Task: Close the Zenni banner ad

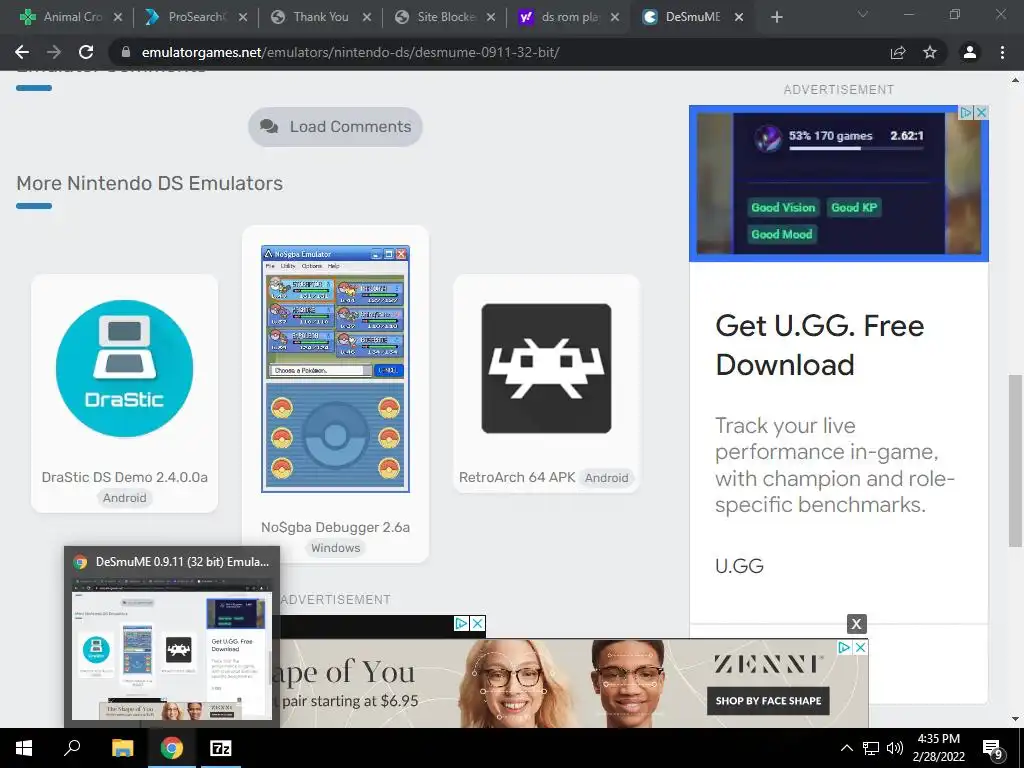Action: [x=861, y=647]
